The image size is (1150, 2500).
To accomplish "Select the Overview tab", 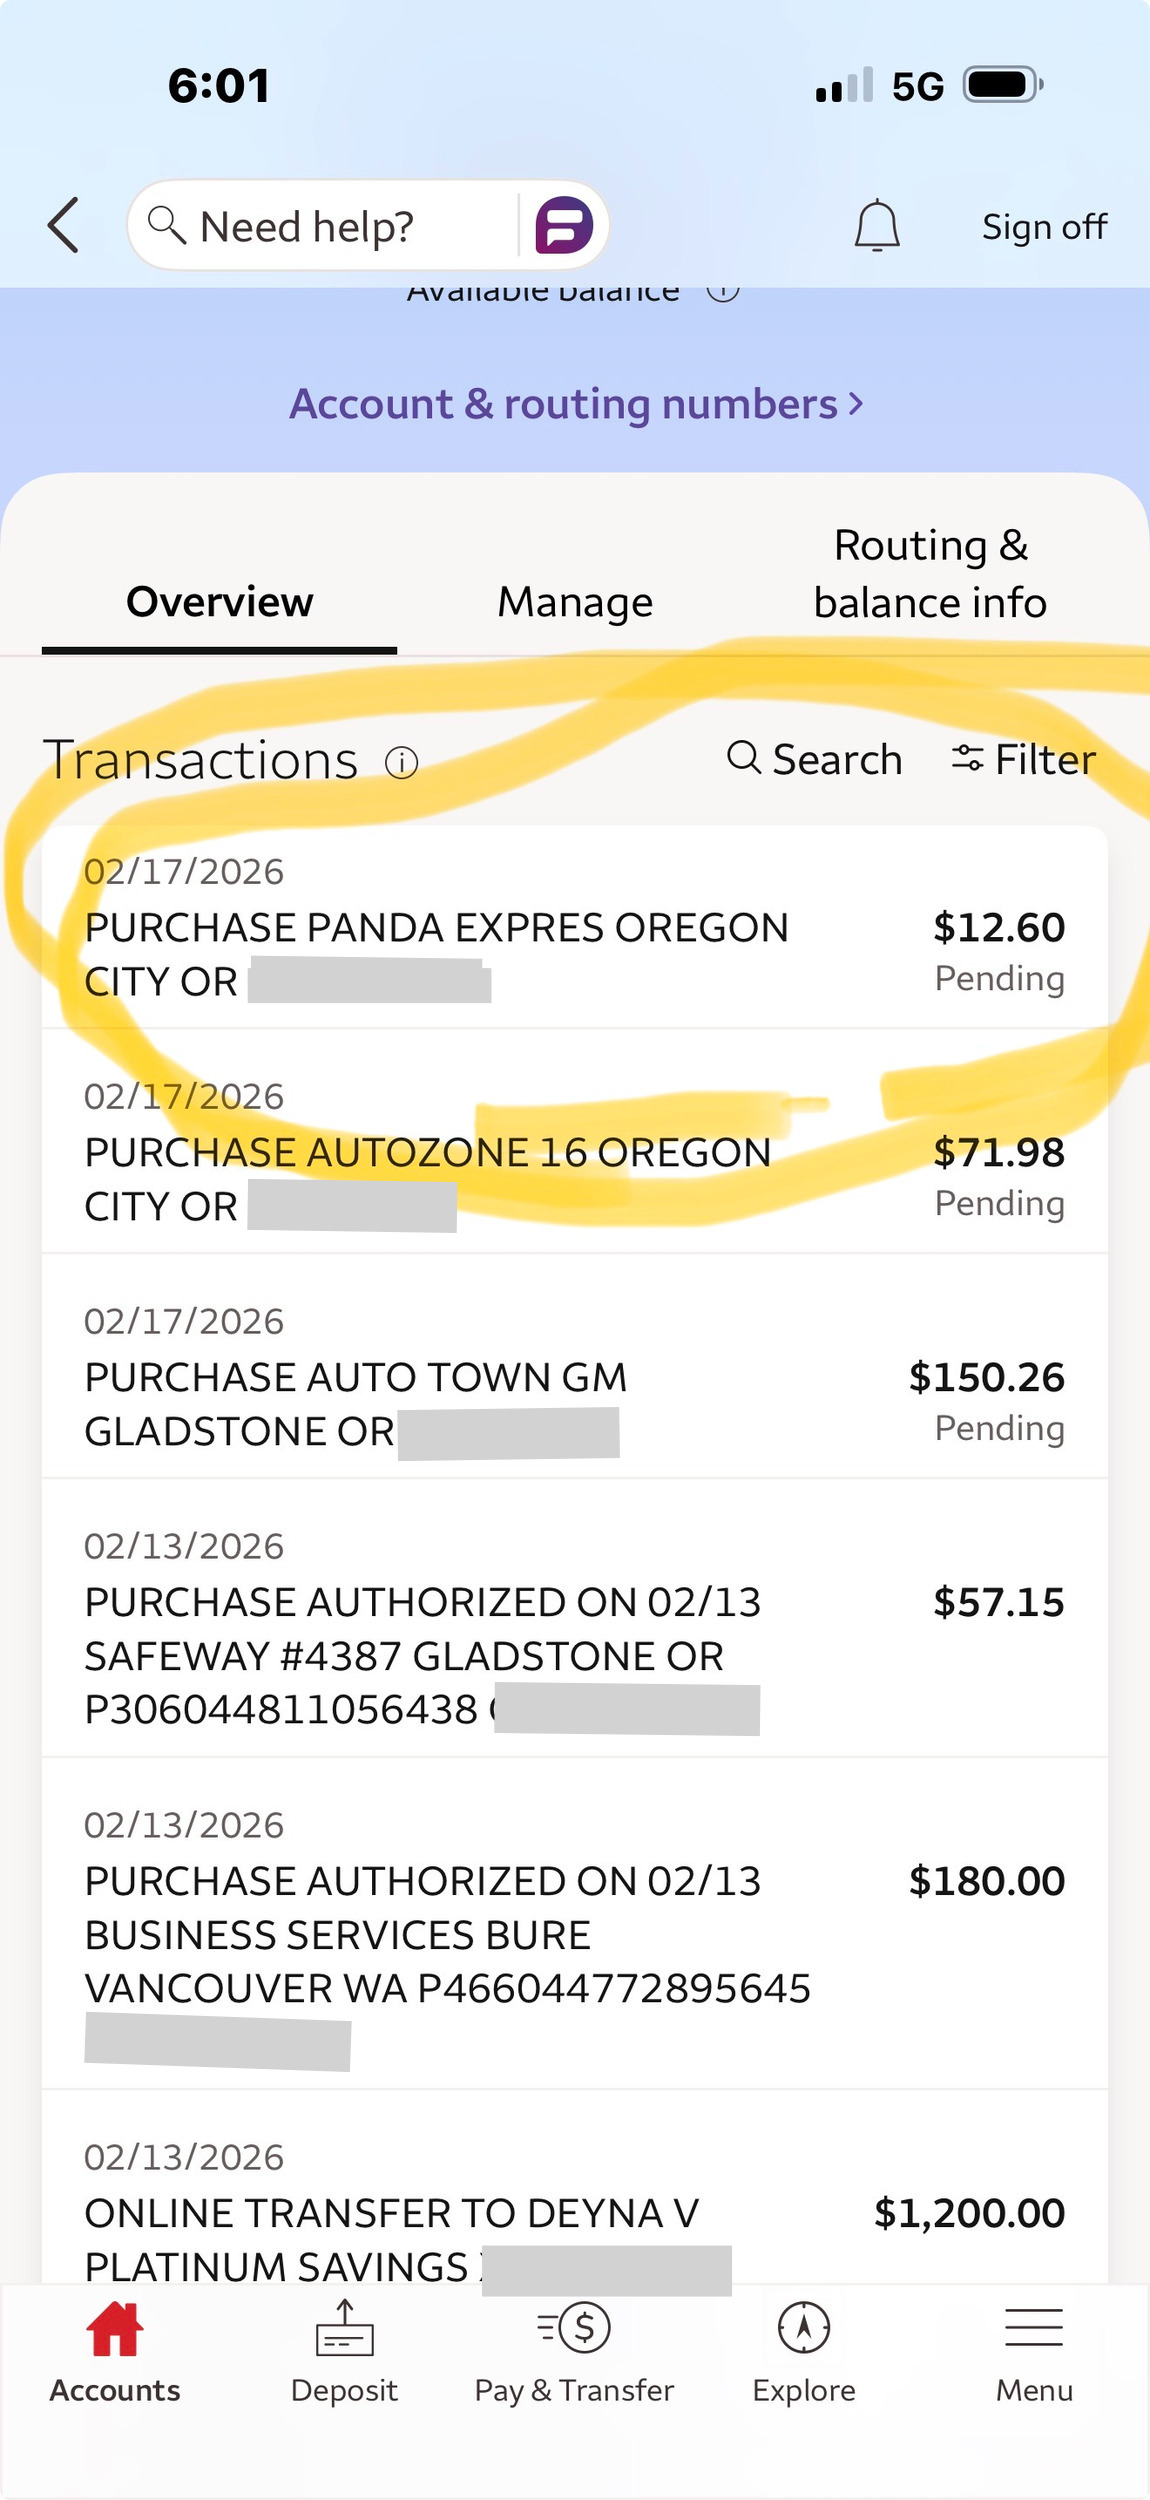I will coord(219,602).
